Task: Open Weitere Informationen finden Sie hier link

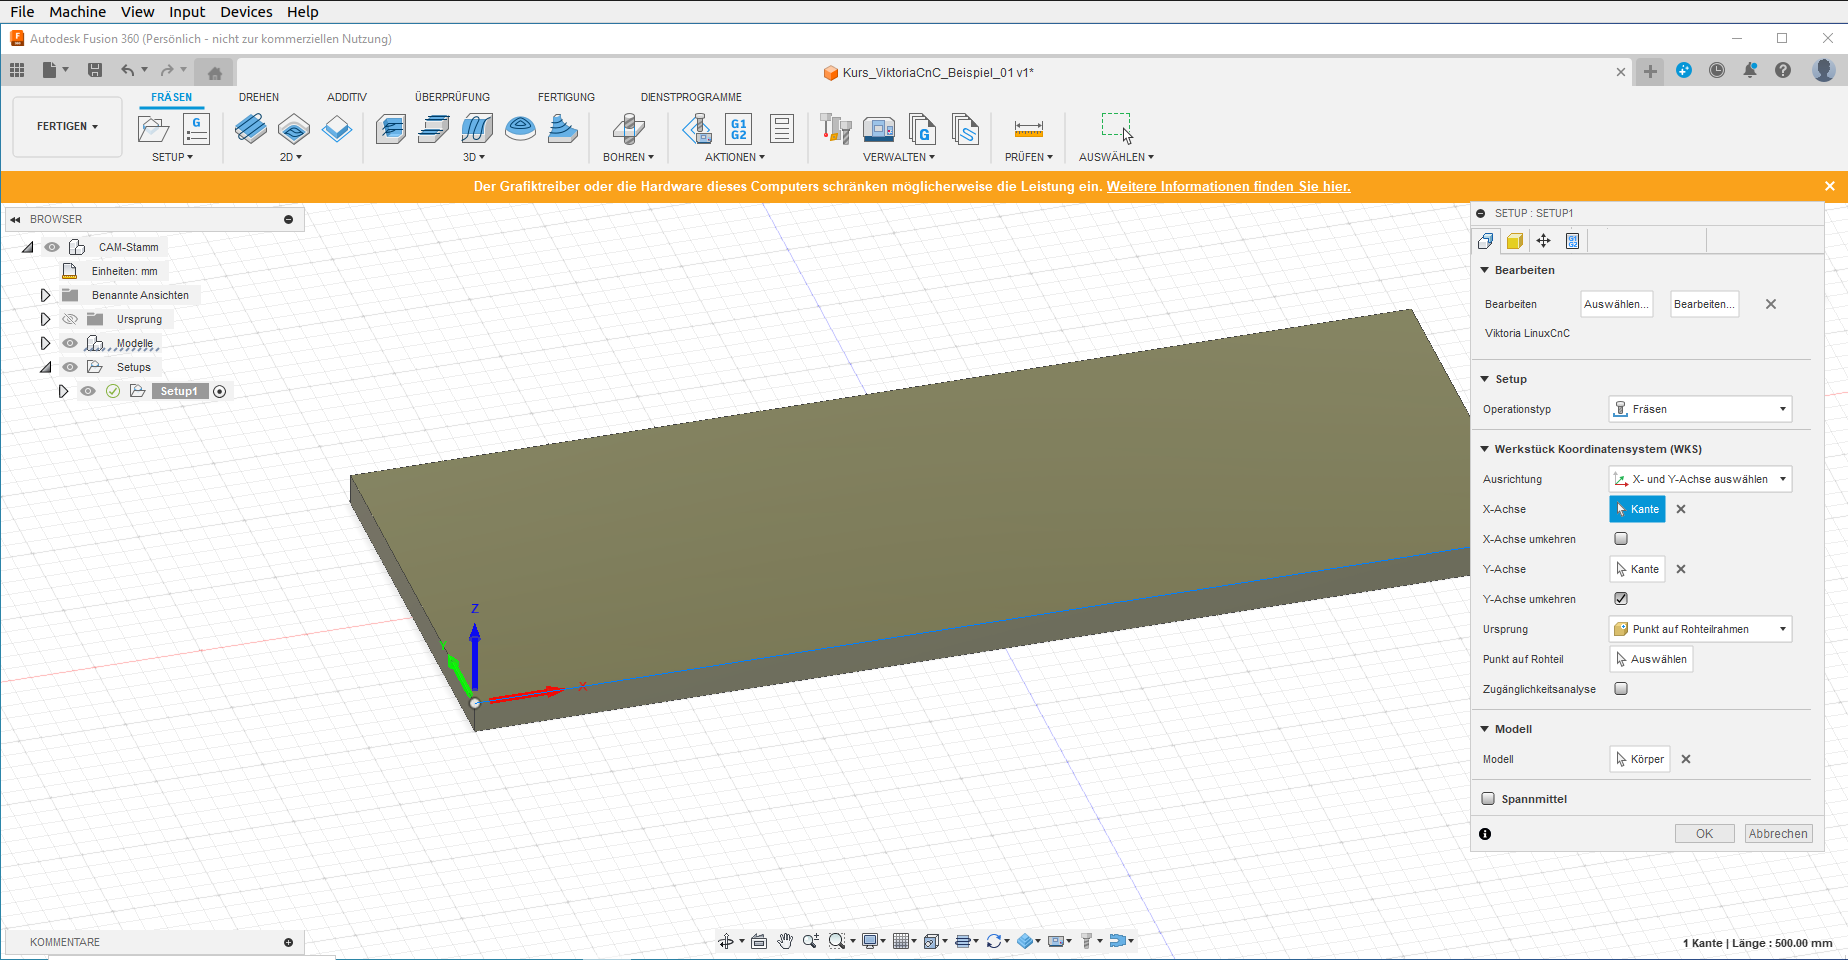Action: click(x=1228, y=187)
